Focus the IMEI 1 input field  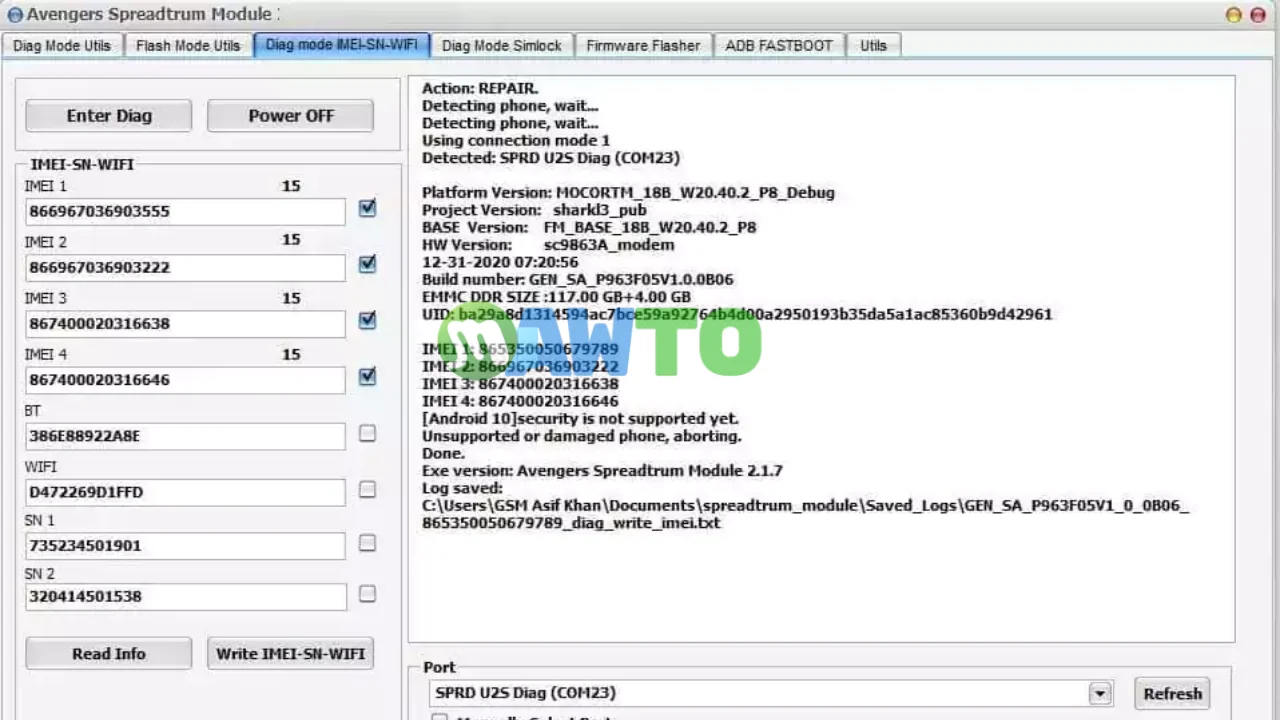(186, 212)
